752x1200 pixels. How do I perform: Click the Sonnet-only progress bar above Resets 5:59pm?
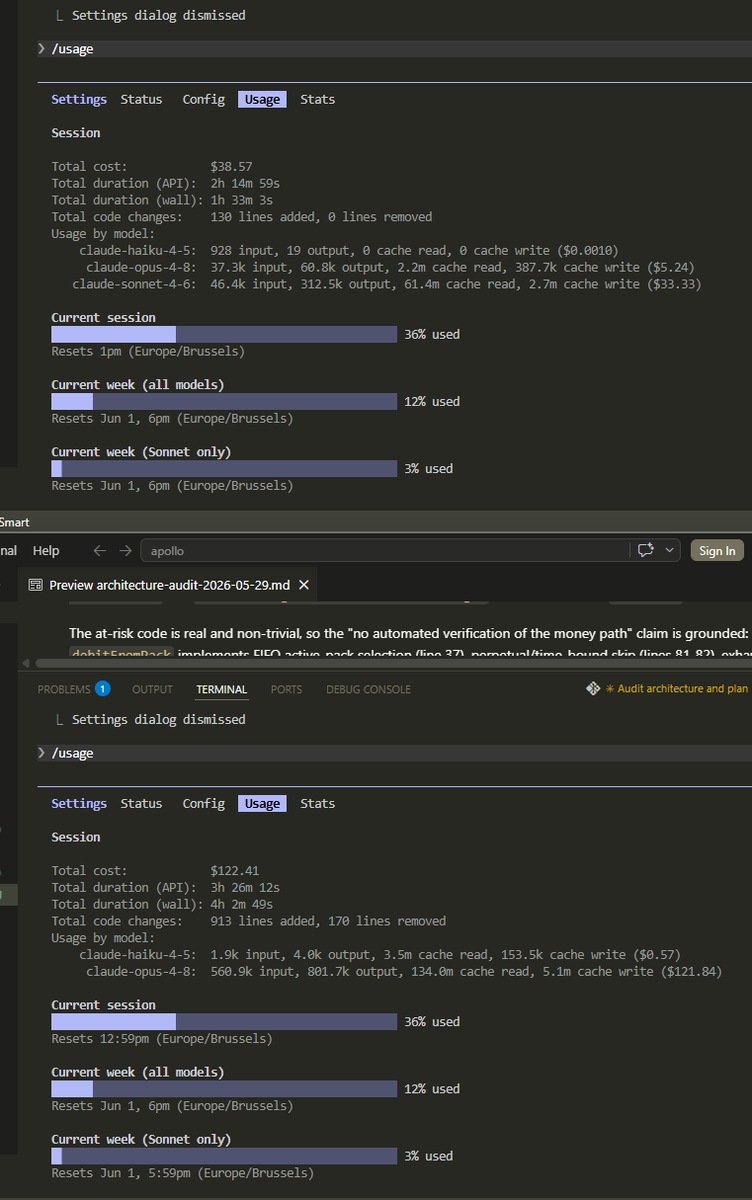(x=224, y=1155)
